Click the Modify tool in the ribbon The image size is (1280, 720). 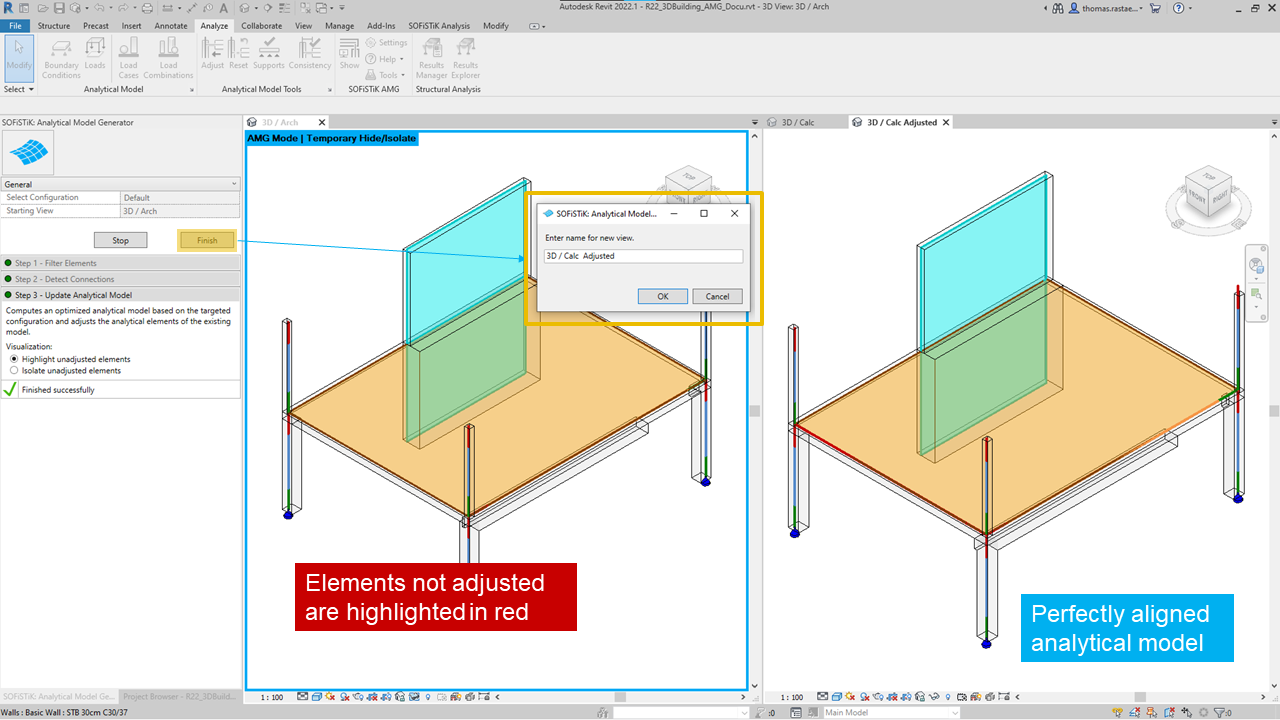point(19,58)
